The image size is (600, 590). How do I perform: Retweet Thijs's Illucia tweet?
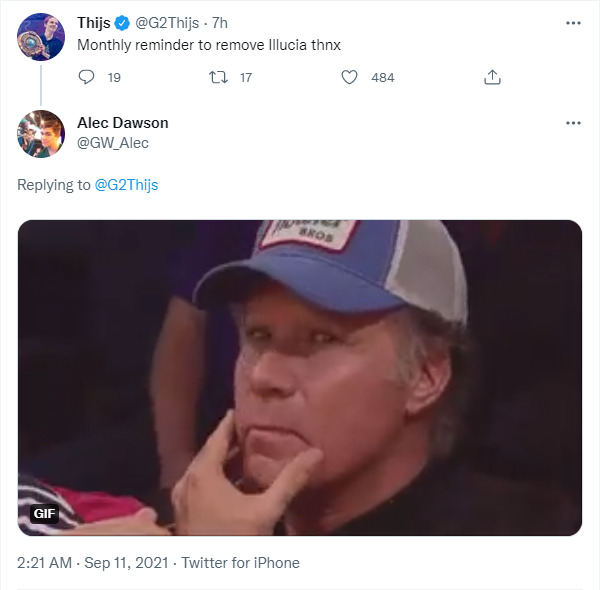(218, 77)
